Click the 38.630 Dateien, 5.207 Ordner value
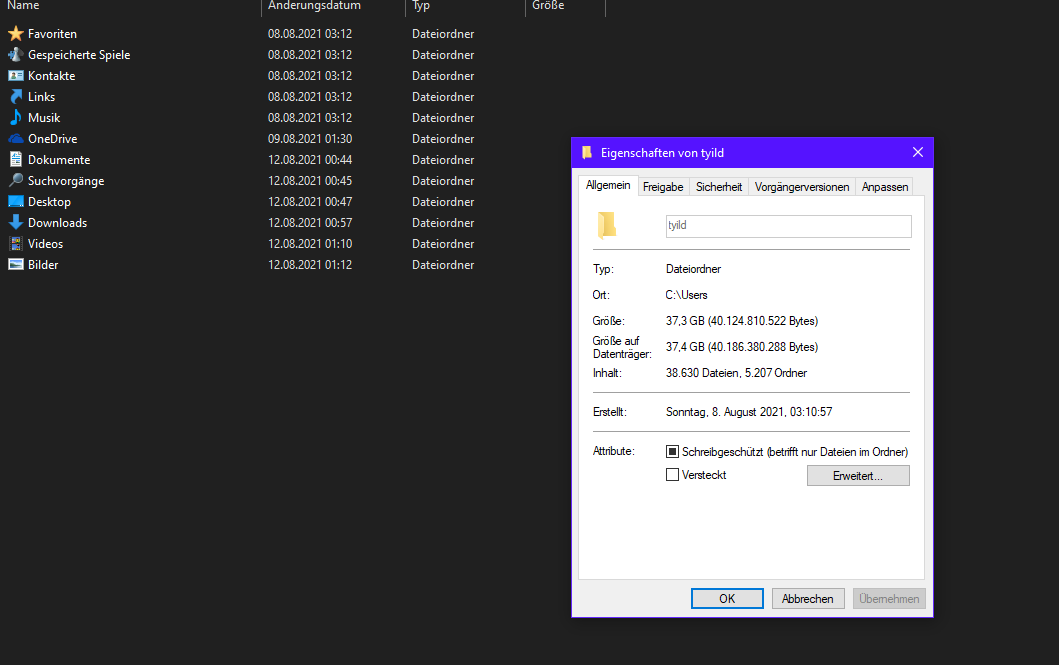Viewport: 1059px width, 665px height. pyautogui.click(x=736, y=373)
